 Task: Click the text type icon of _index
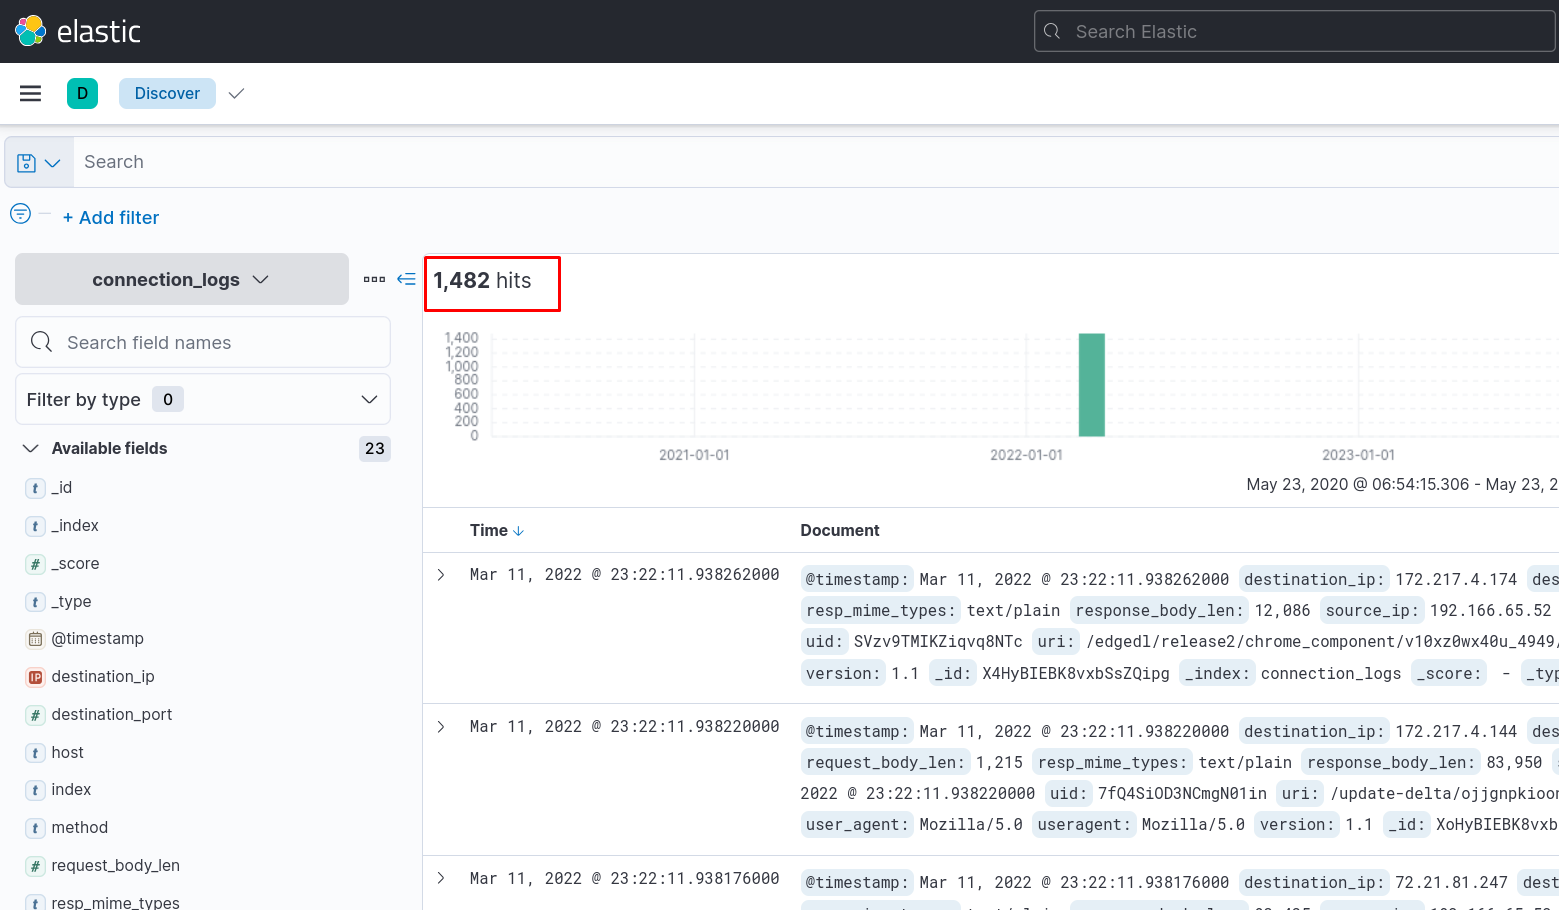[35, 526]
